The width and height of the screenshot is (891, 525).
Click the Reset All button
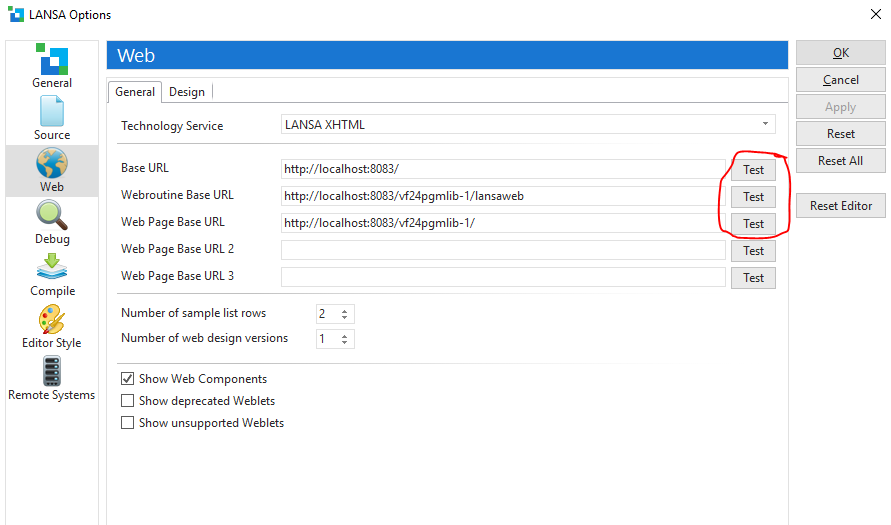tap(840, 161)
